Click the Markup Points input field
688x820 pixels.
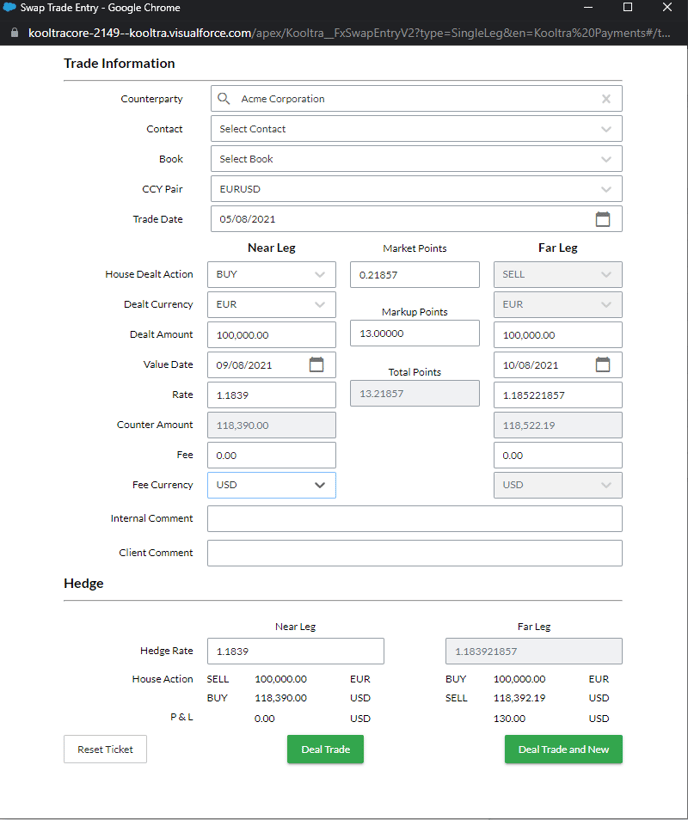point(414,334)
